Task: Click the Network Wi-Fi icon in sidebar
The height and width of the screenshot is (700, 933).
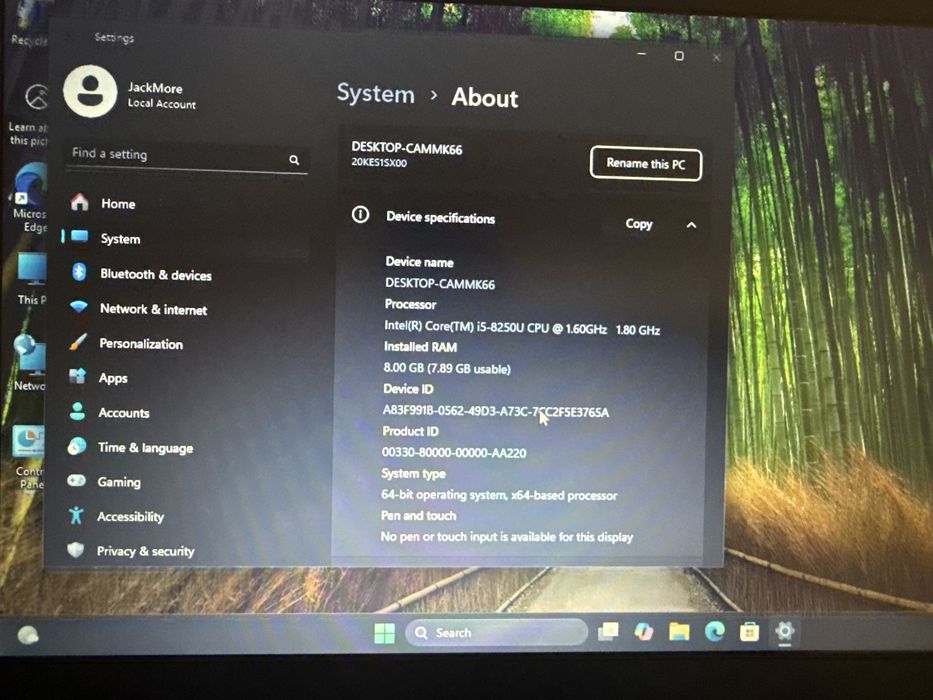Action: click(79, 307)
